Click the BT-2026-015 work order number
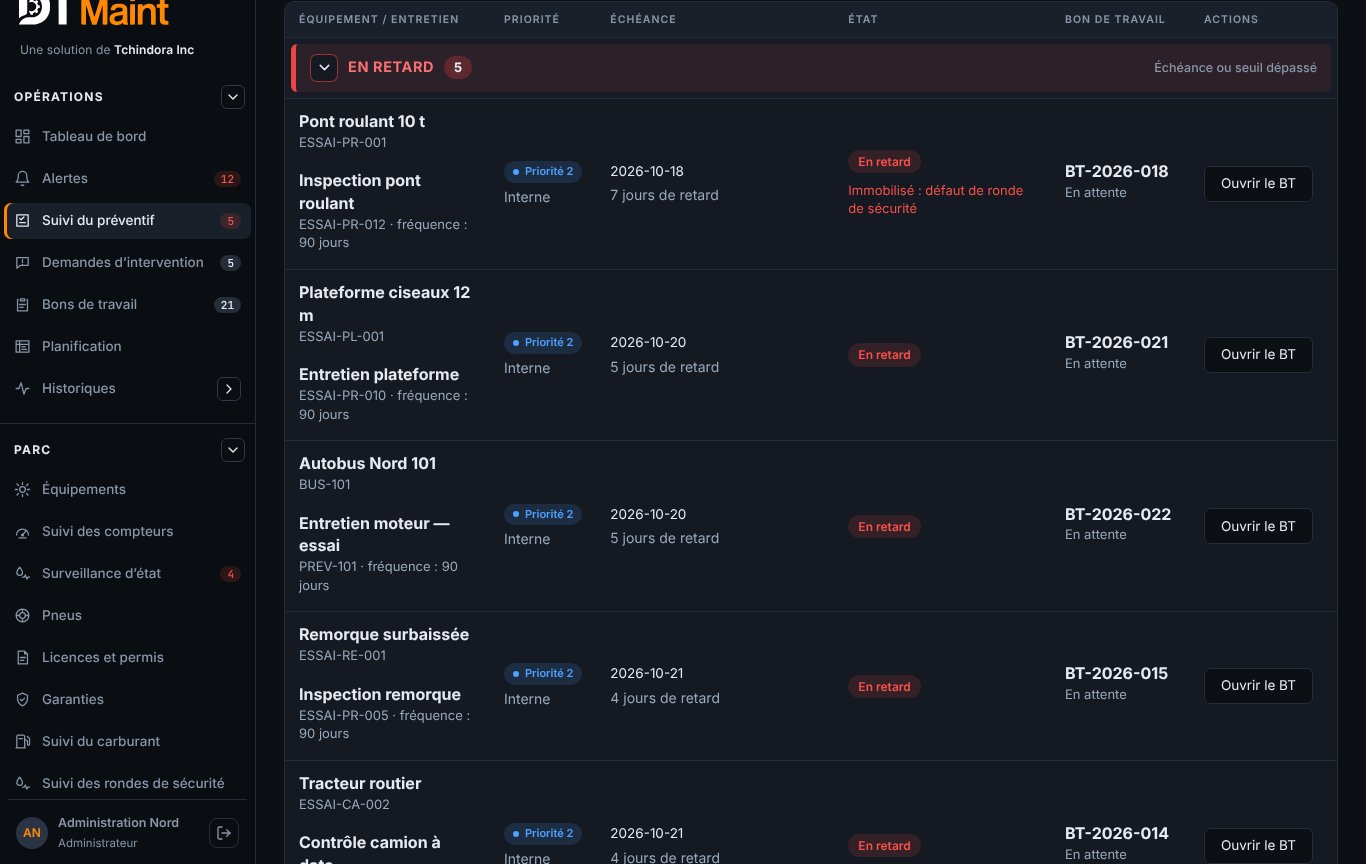The image size is (1366, 864). pos(1116,673)
